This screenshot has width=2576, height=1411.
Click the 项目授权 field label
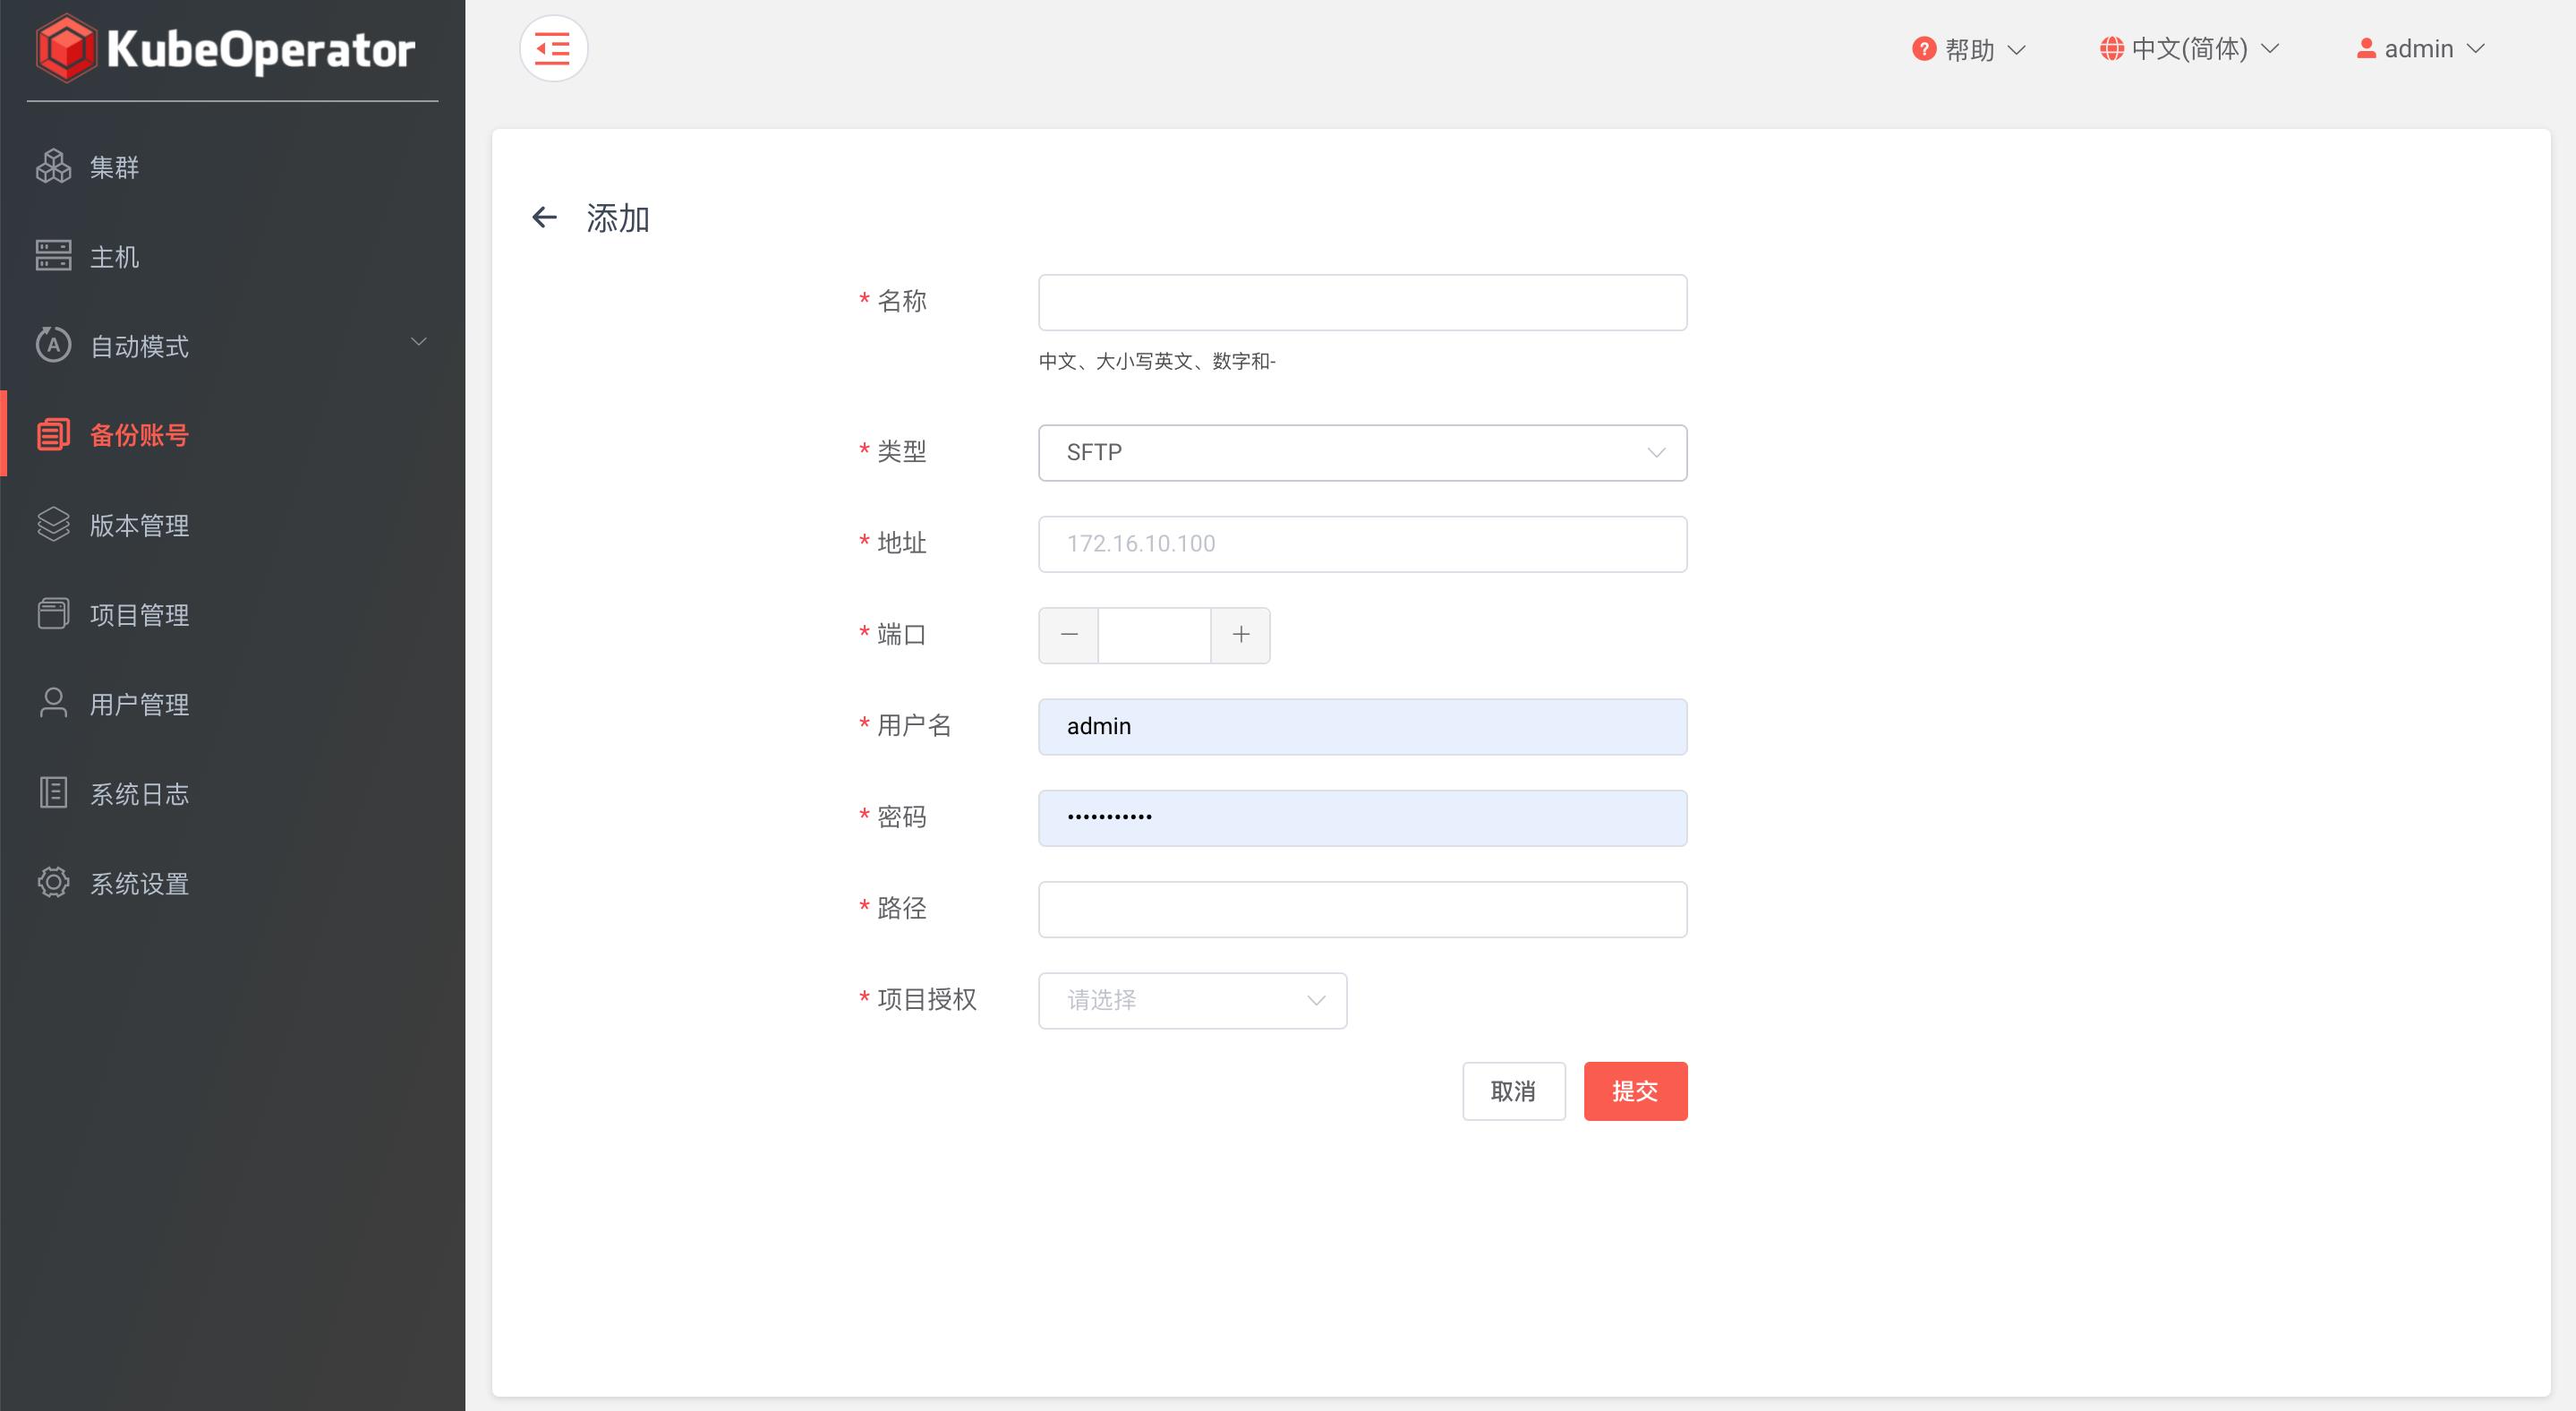coord(926,999)
